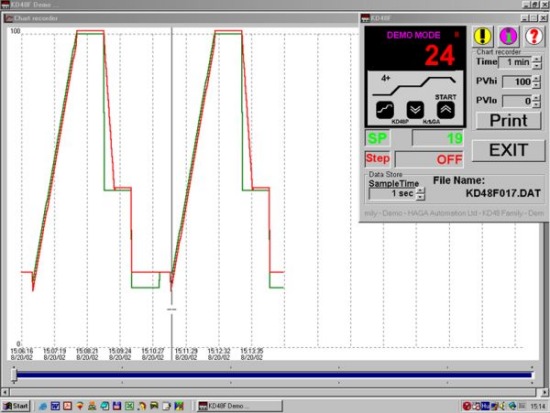550x413 pixels.
Task: Click the DEMO MODE text
Action: point(413,35)
